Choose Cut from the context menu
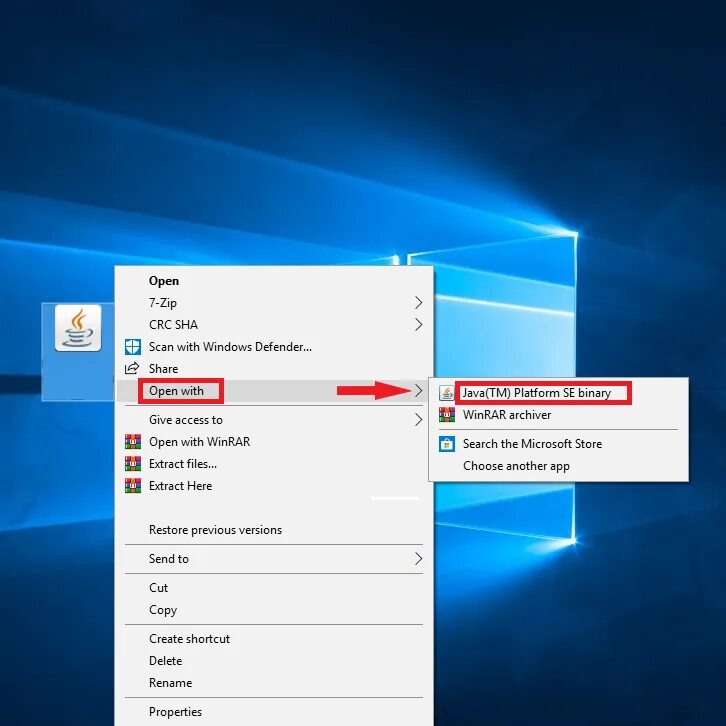 274,588
